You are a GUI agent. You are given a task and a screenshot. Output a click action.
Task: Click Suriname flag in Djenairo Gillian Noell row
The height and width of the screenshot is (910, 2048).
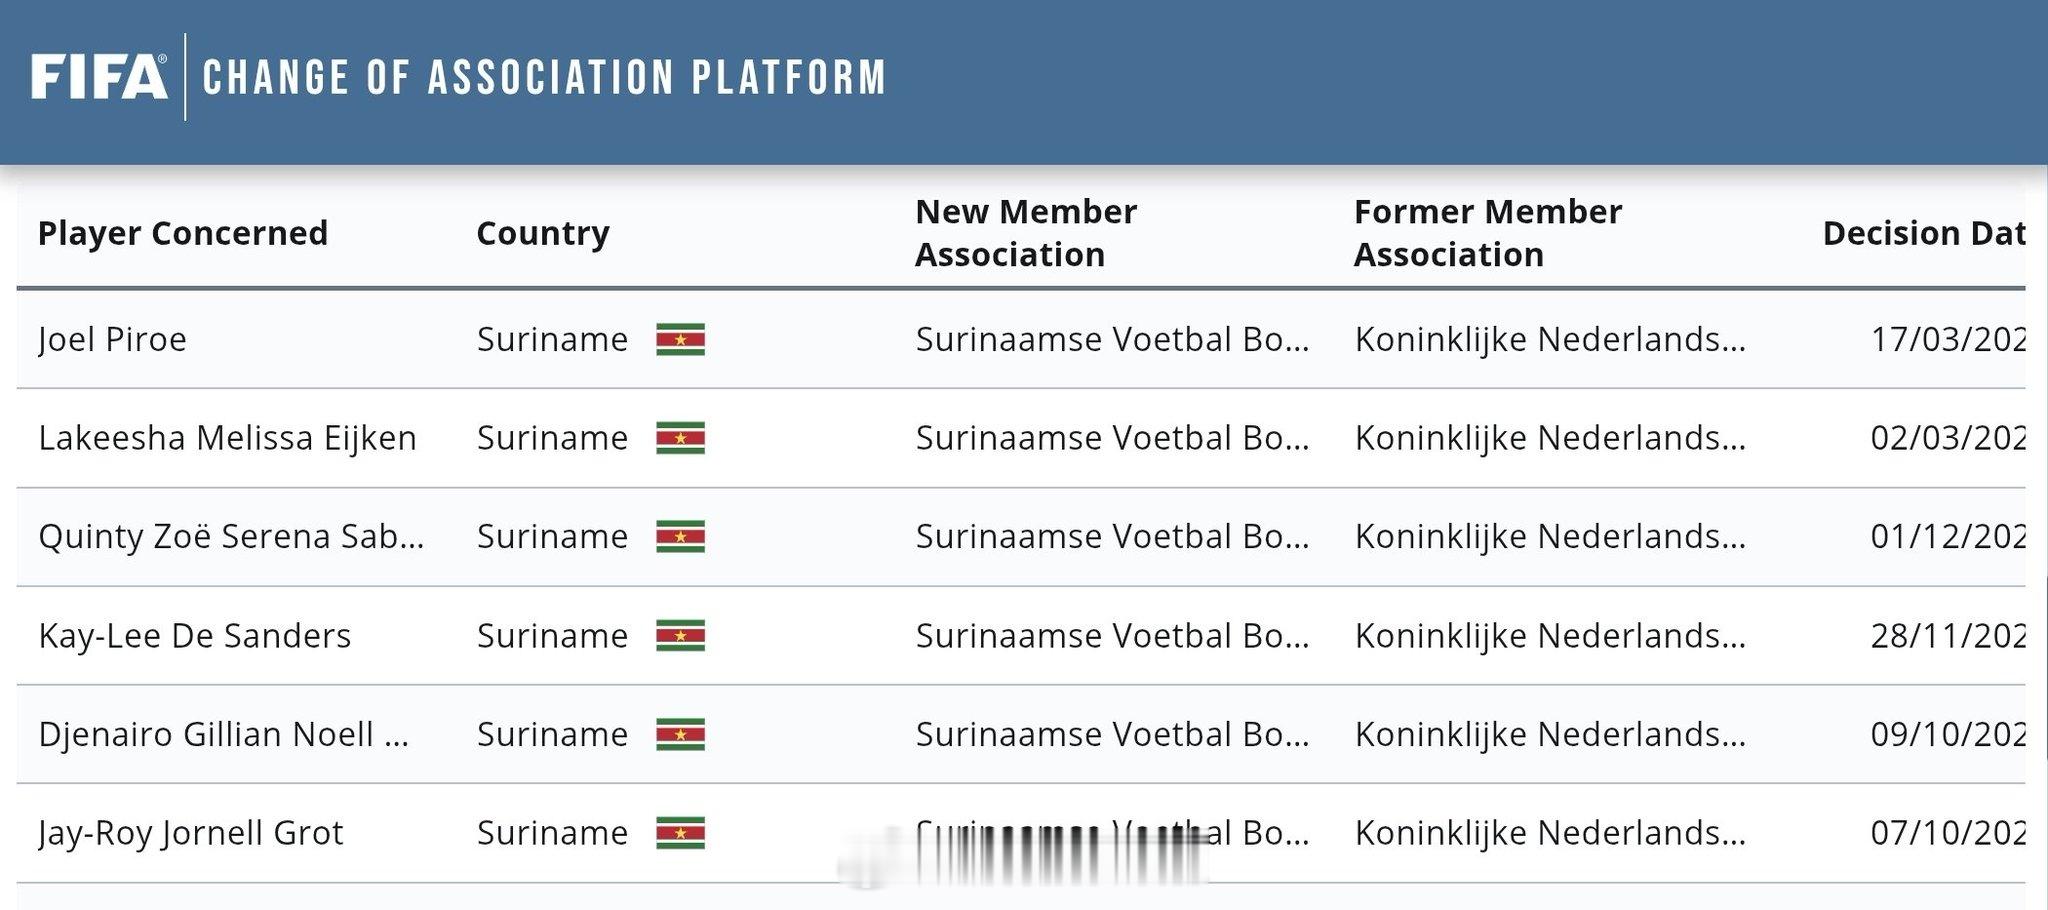click(680, 735)
